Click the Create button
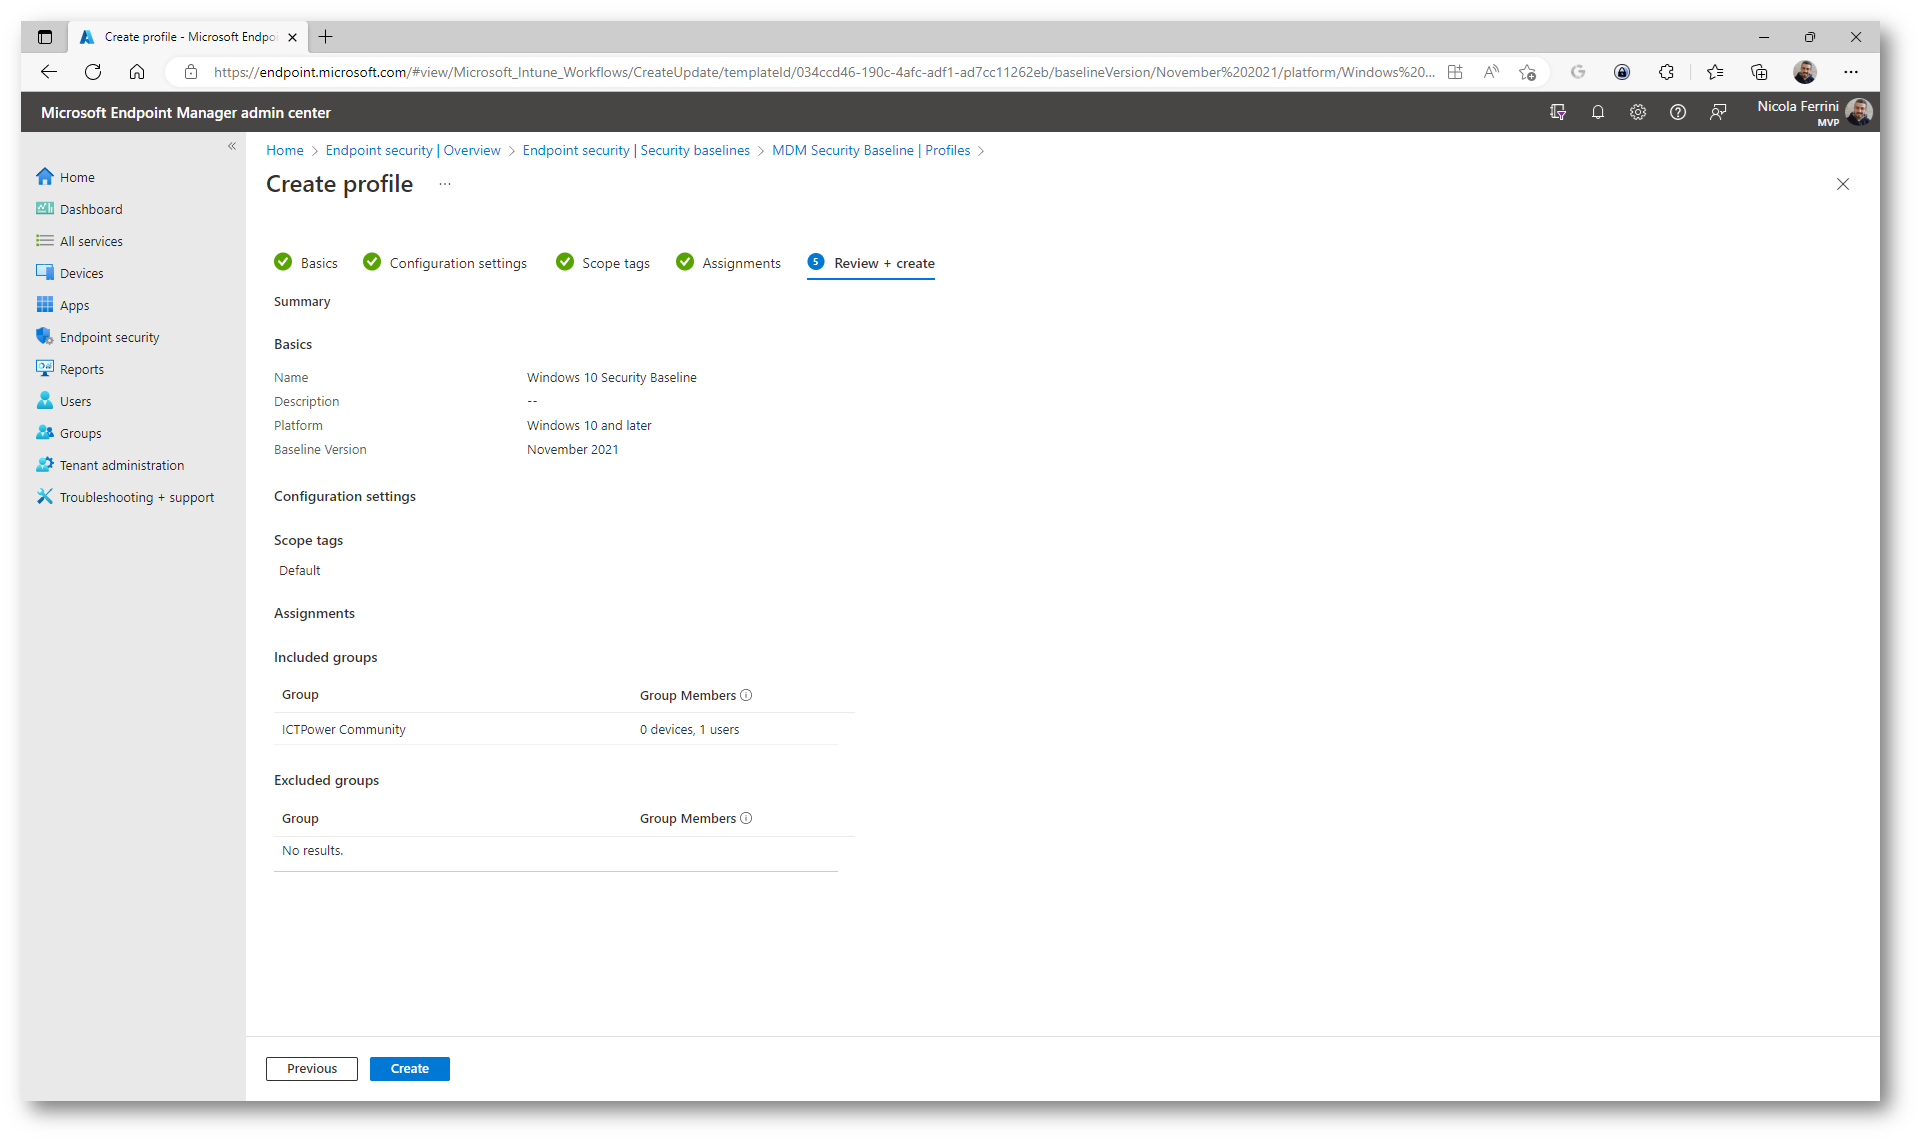 tap(410, 1068)
